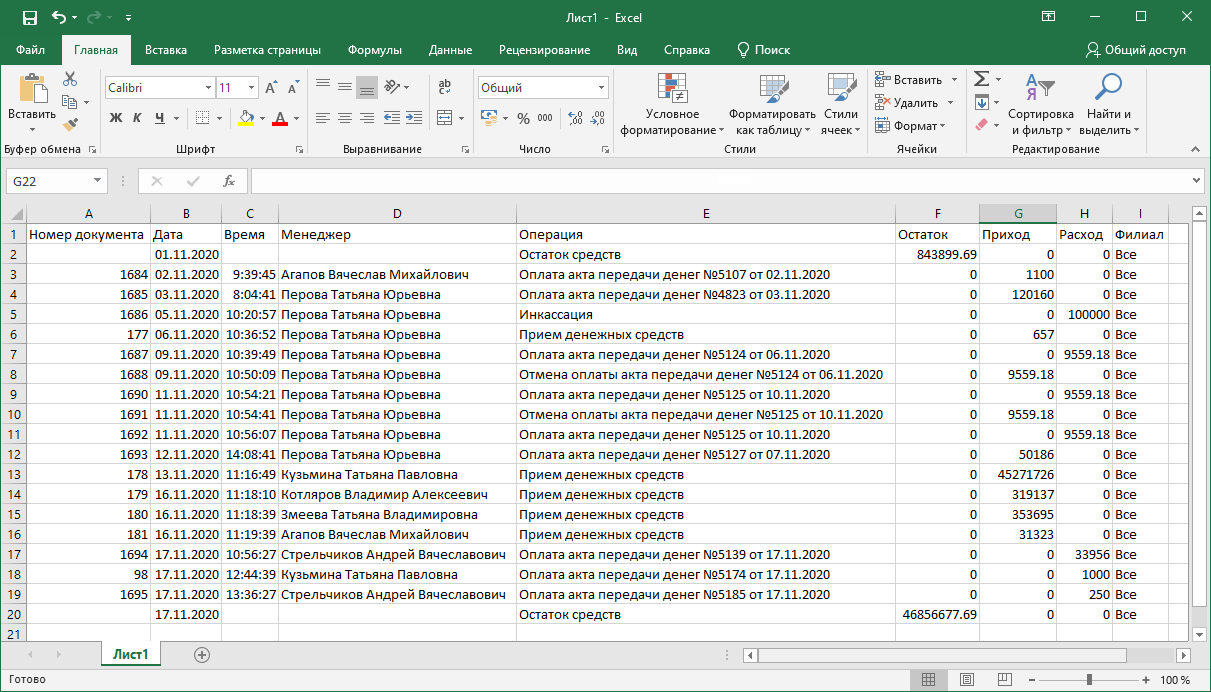Toggle bold formatting (Ж)
Viewport: 1211px width, 692px height.
click(x=115, y=118)
